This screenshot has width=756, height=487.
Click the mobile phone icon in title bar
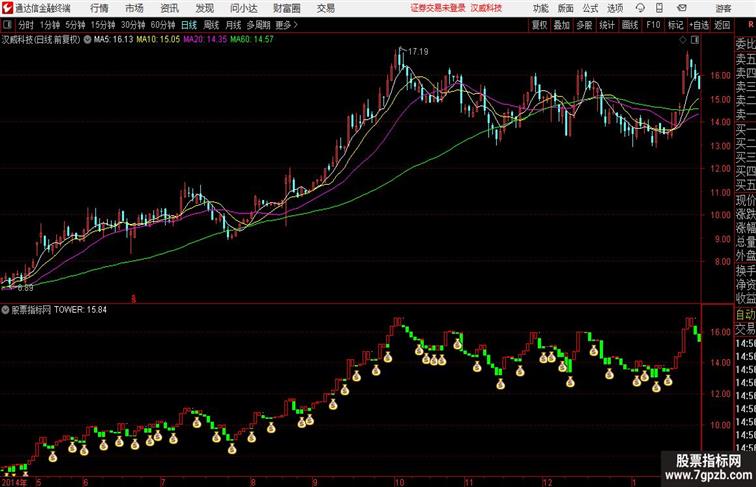point(660,8)
